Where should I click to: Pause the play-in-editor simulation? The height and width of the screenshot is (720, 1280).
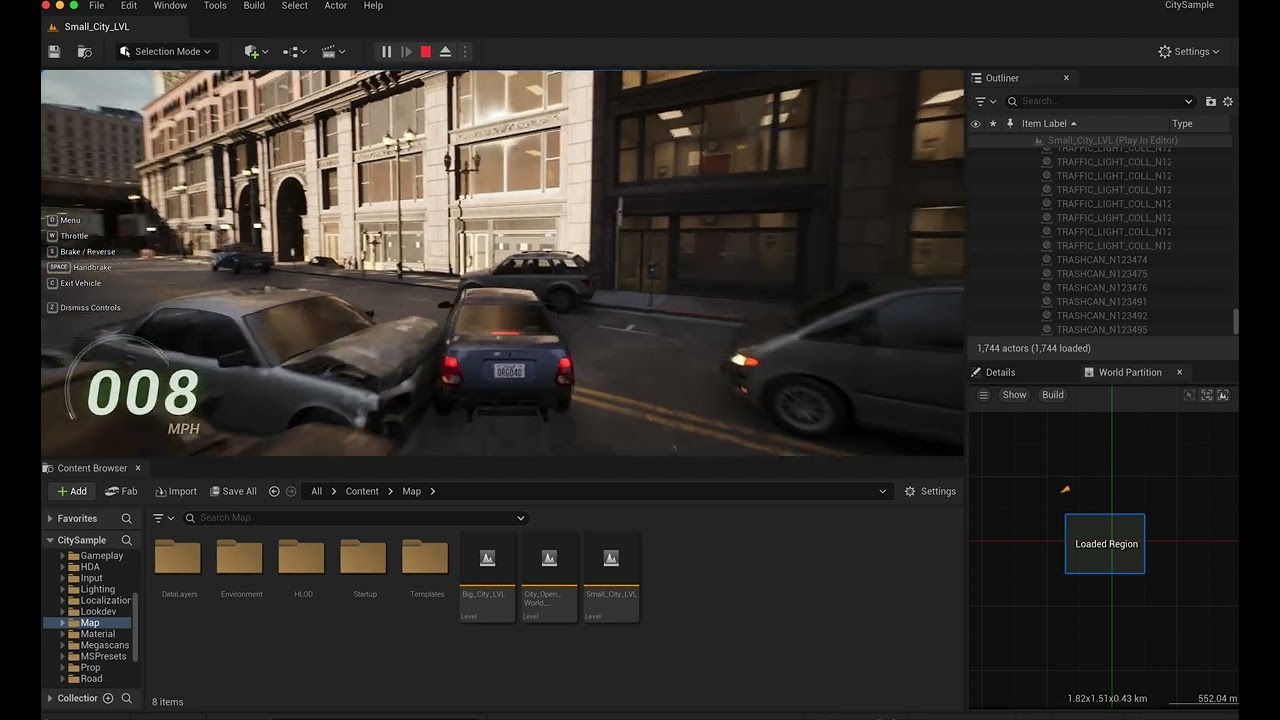[x=386, y=52]
